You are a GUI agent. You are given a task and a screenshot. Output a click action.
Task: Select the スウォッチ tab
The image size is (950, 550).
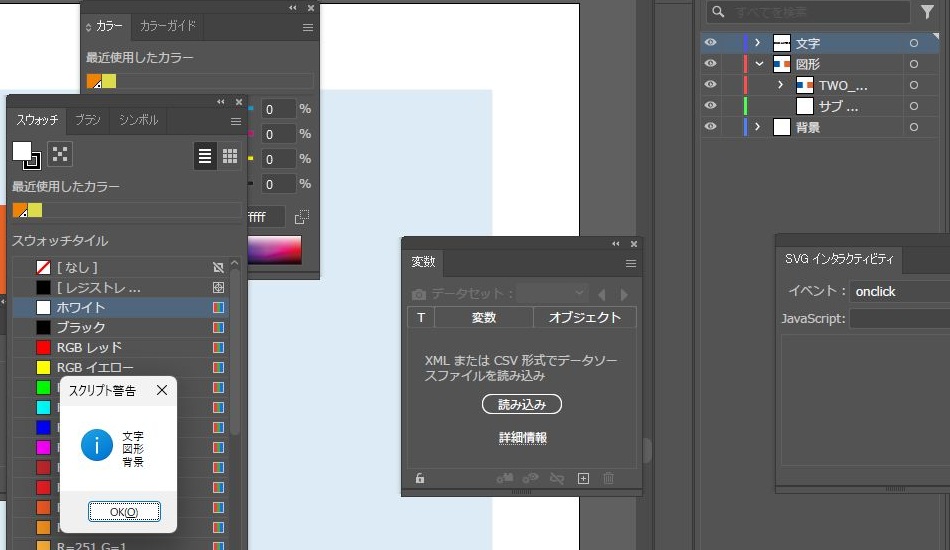pos(37,120)
